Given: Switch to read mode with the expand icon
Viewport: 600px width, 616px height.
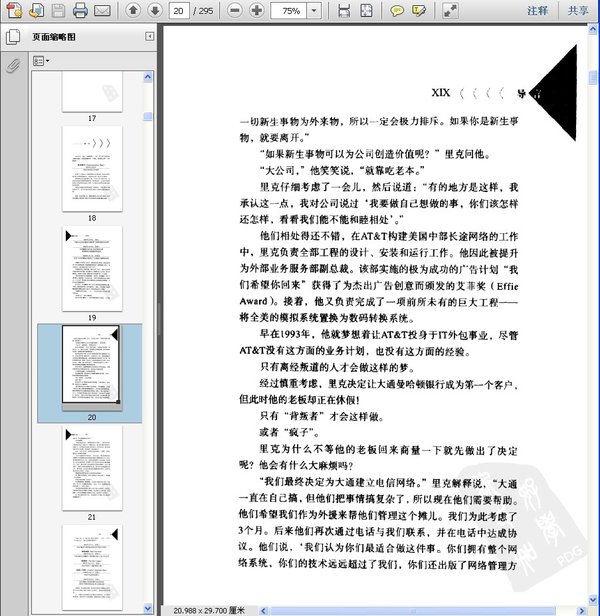Looking at the screenshot, I should pyautogui.click(x=450, y=11).
